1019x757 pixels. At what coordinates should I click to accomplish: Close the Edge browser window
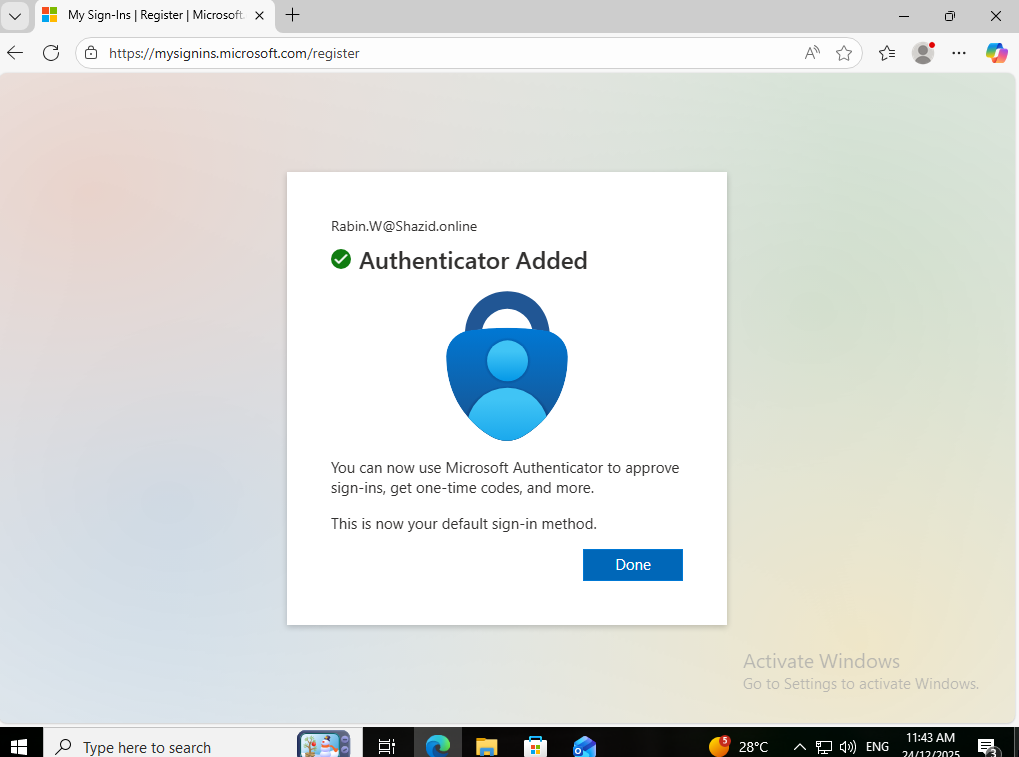coord(996,16)
